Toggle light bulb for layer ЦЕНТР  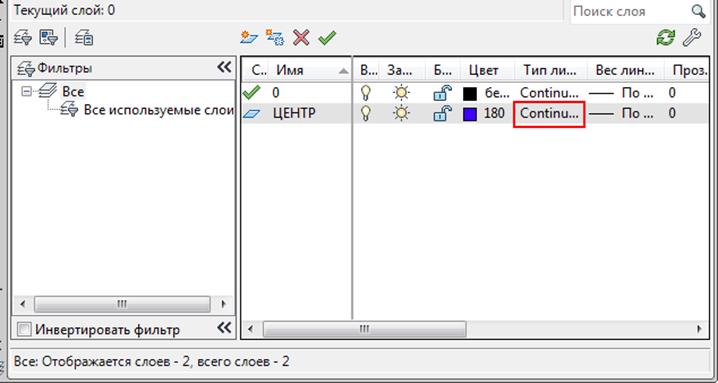365,113
